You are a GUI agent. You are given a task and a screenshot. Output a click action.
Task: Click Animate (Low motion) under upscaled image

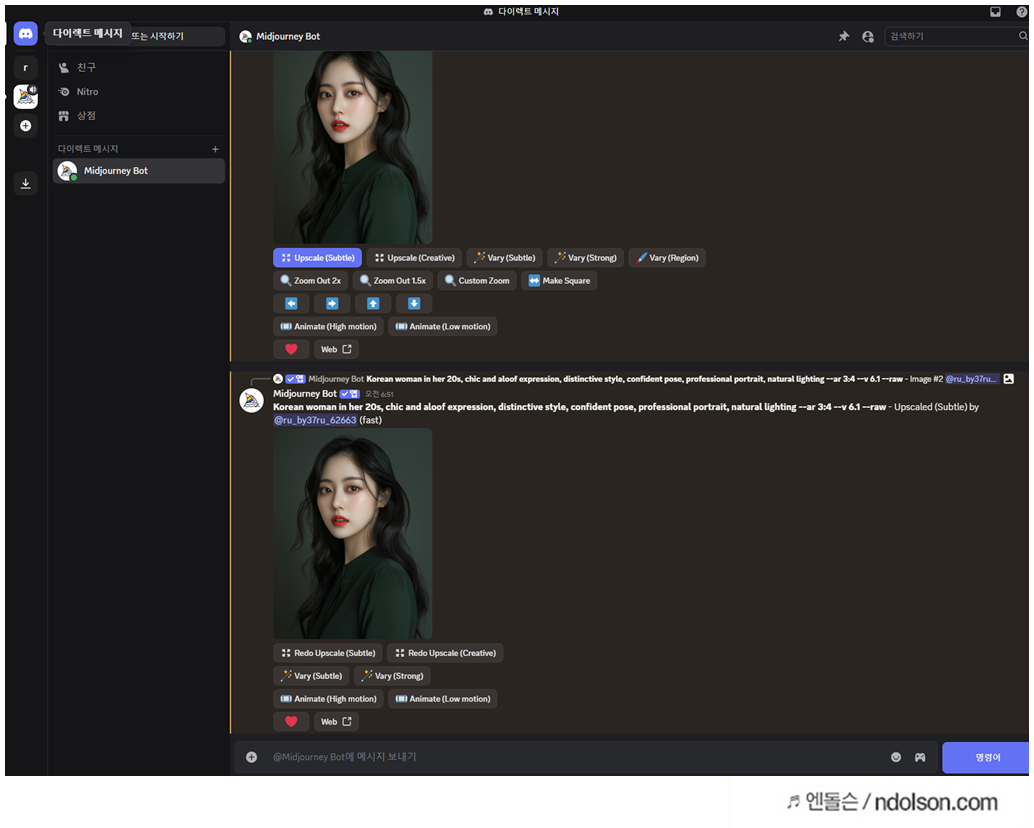point(442,699)
